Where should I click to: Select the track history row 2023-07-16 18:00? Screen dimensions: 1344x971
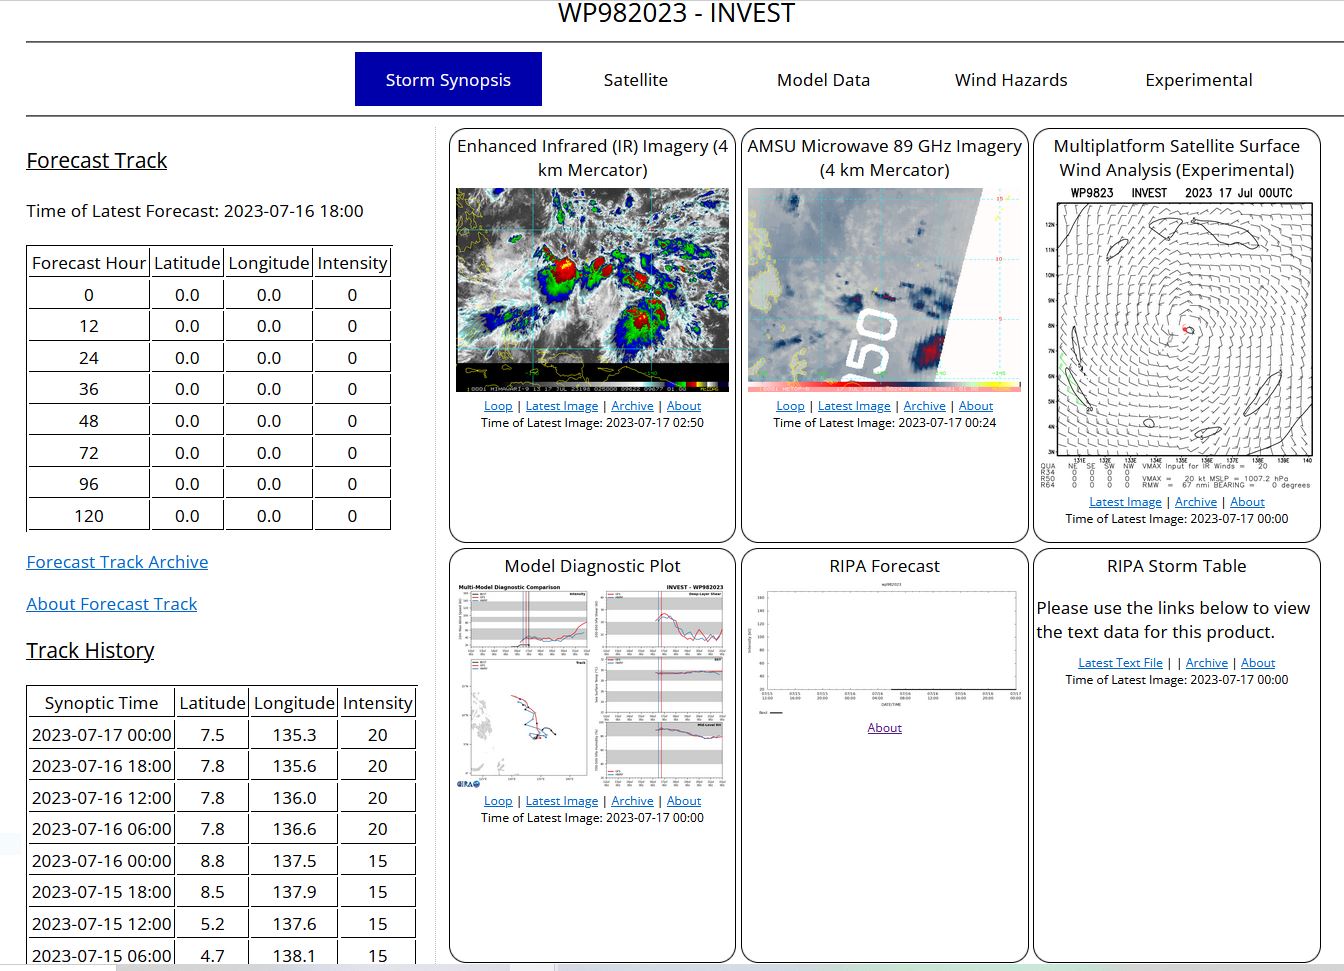(221, 766)
